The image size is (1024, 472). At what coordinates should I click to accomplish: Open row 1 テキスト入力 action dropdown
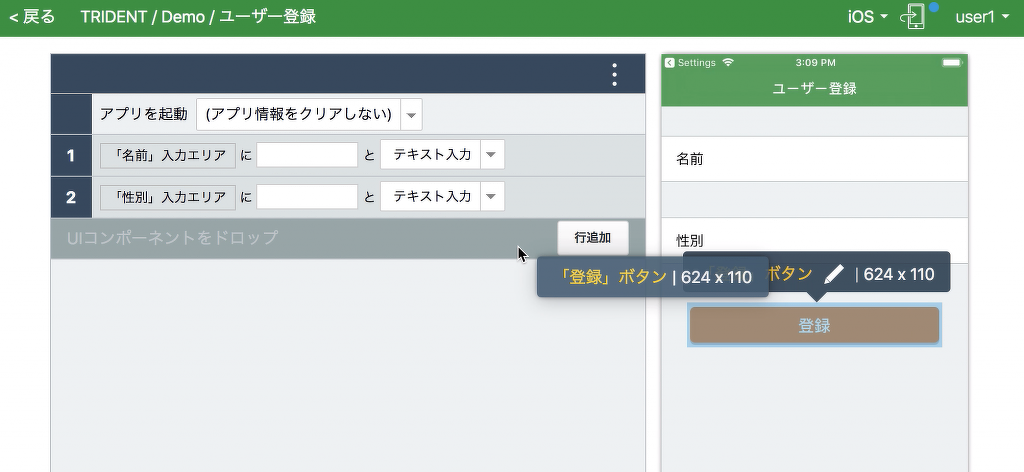pos(491,155)
